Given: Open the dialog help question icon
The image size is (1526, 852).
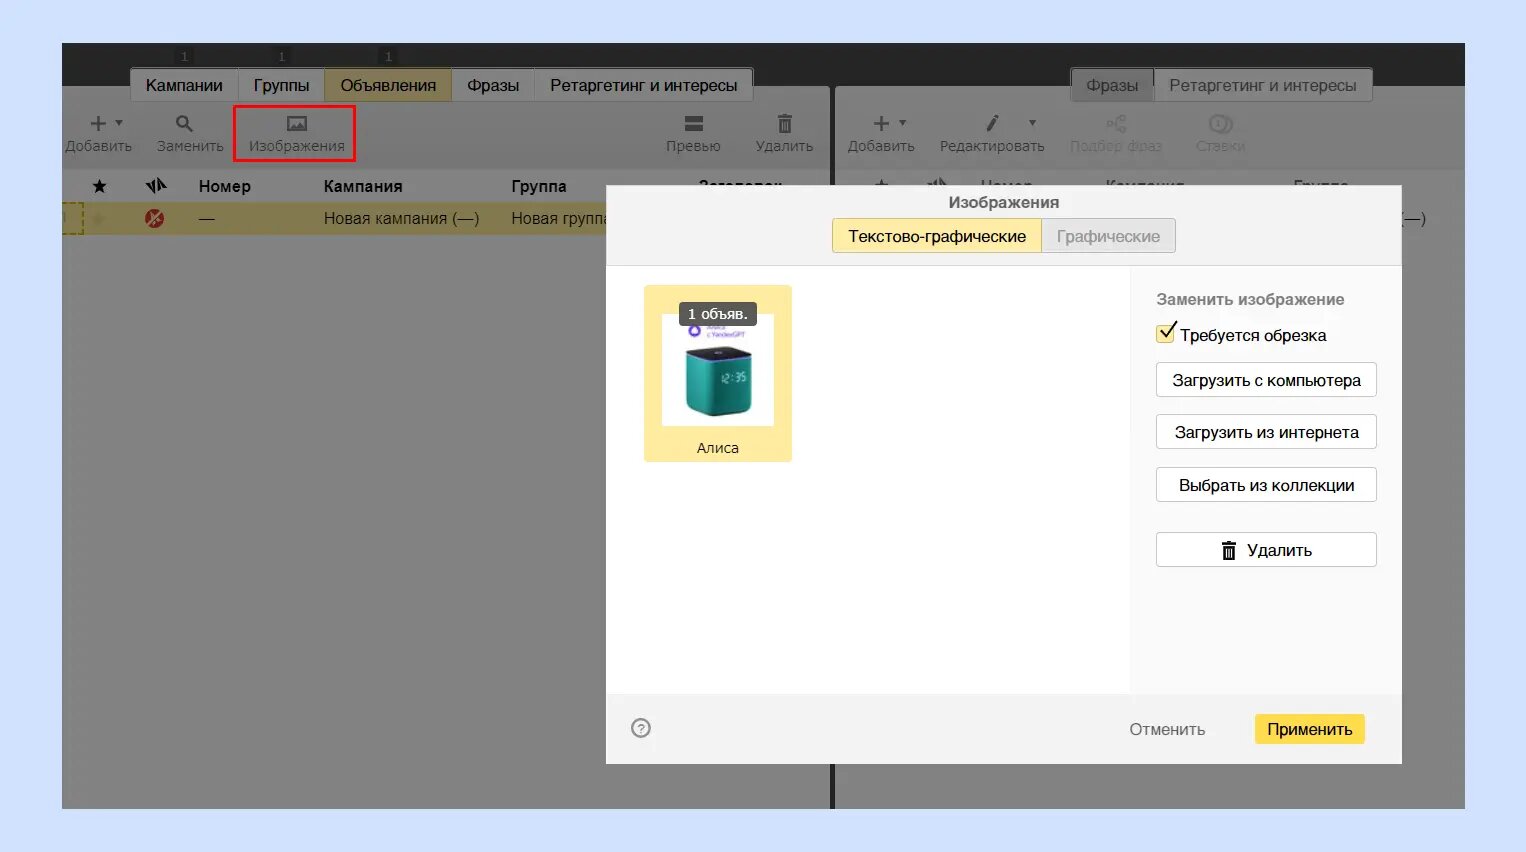Looking at the screenshot, I should [x=641, y=728].
